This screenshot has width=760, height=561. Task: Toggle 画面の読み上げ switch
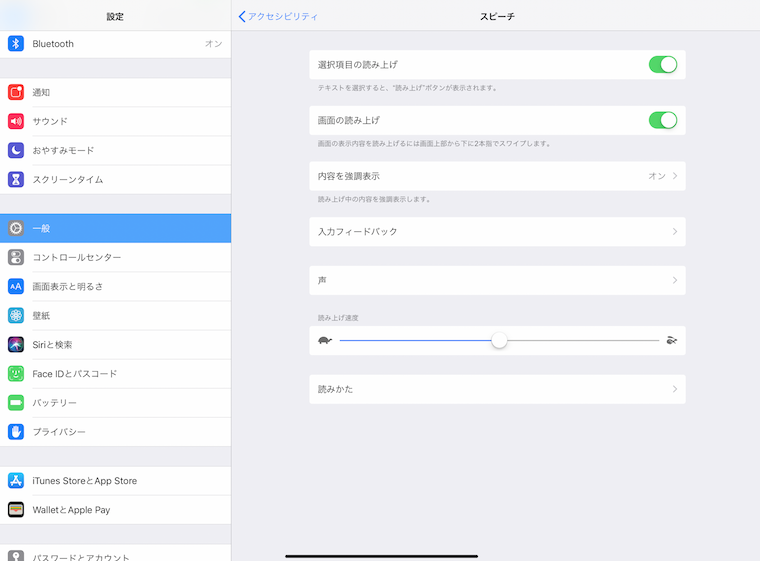coord(663,120)
